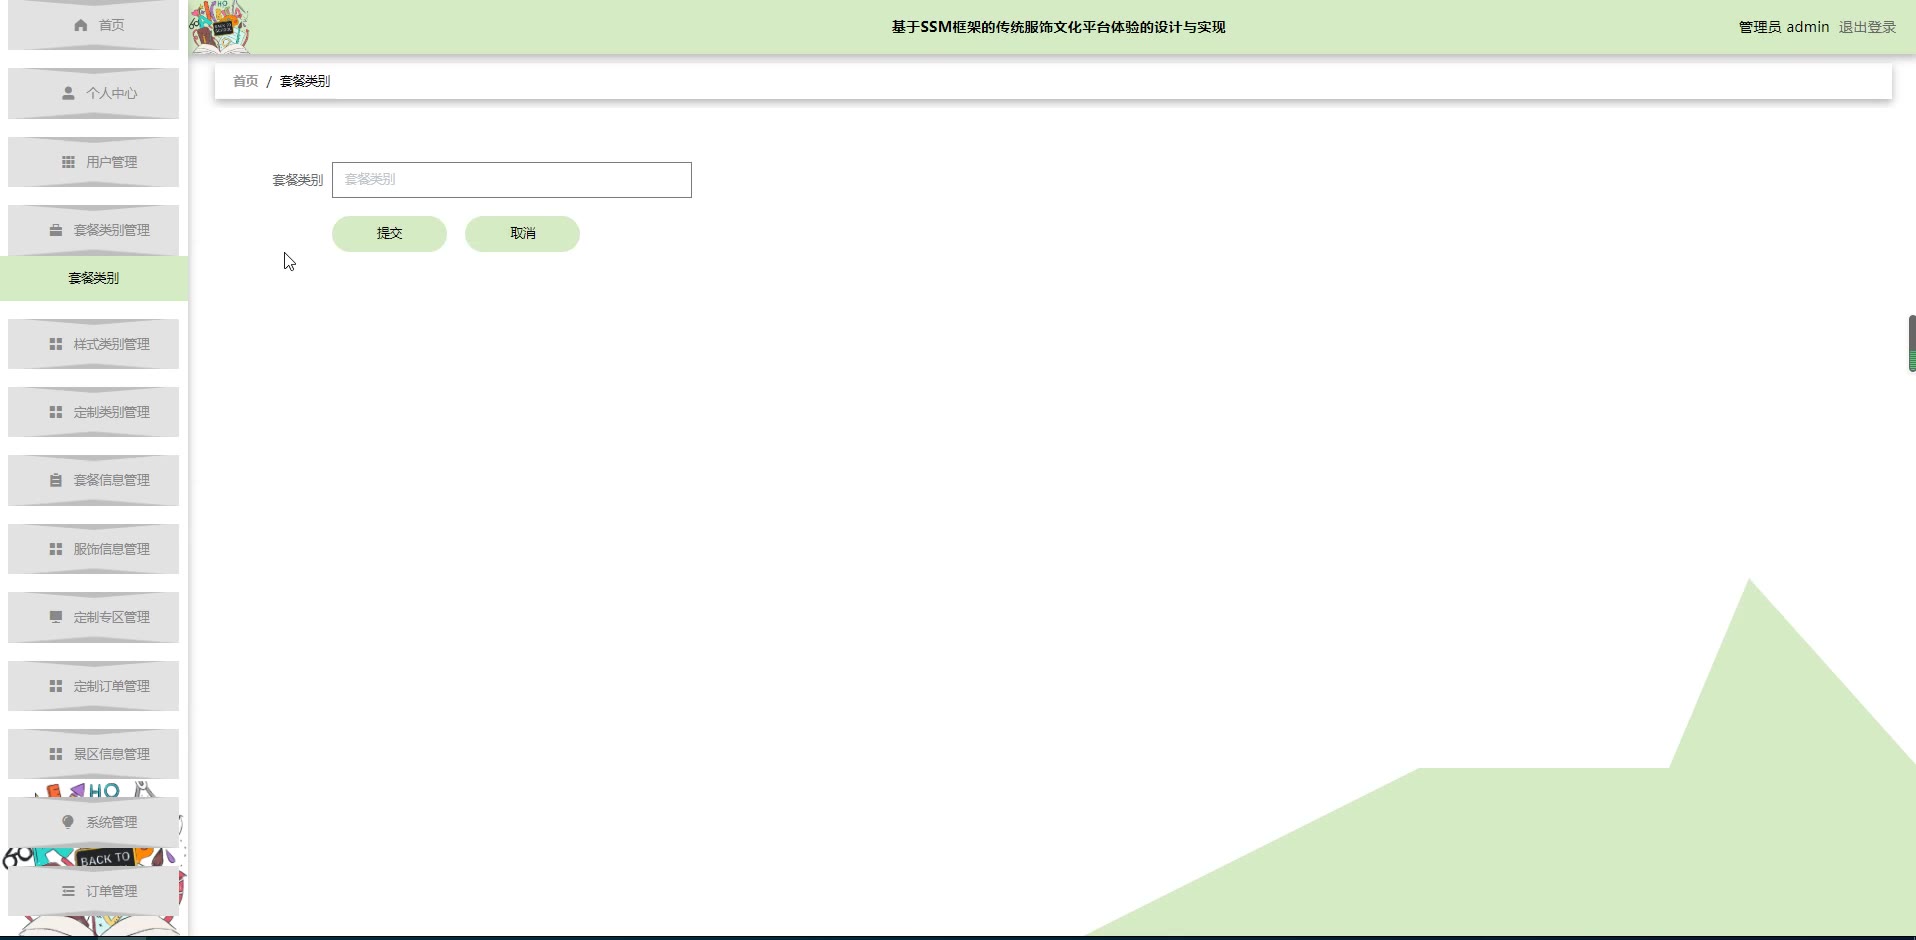Click the page title in header

(1058, 27)
